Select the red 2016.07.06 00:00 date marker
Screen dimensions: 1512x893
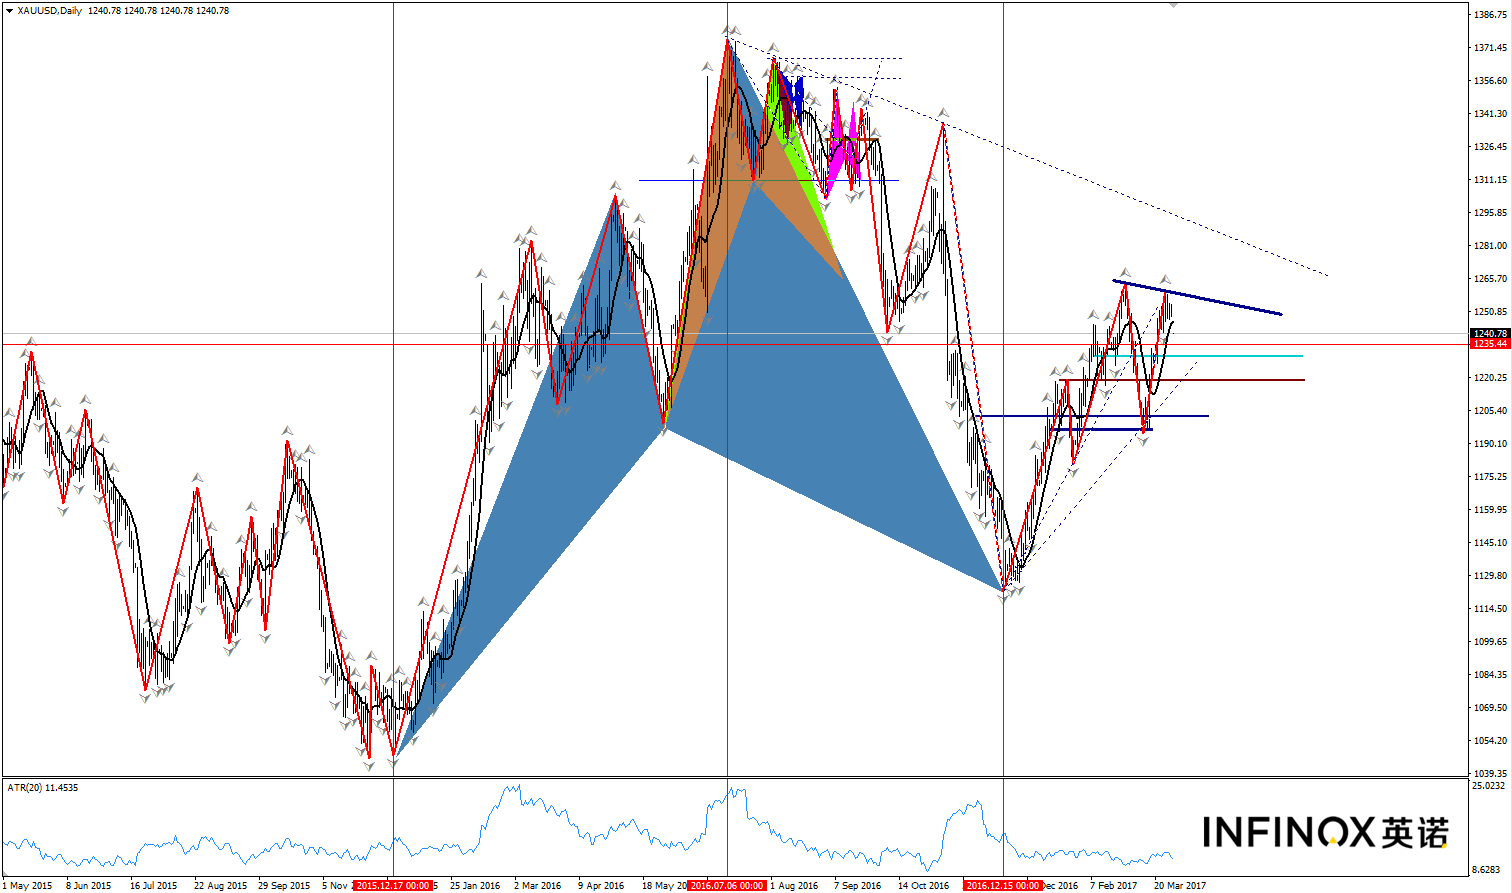(x=727, y=885)
